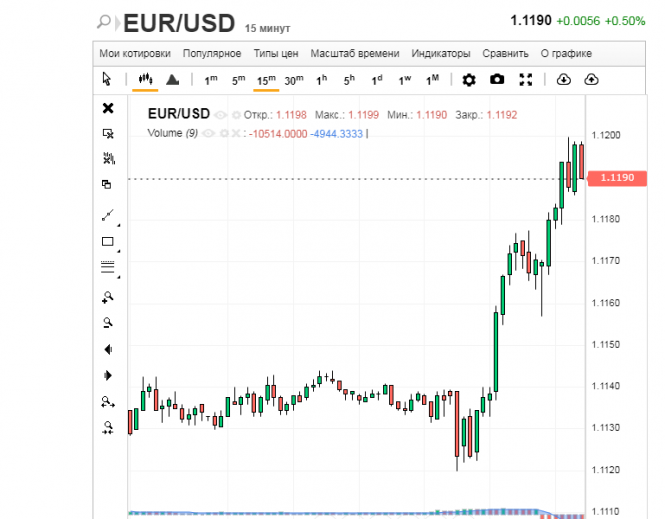Remove all indicators tool icon
The height and width of the screenshot is (519, 665).
tap(109, 158)
